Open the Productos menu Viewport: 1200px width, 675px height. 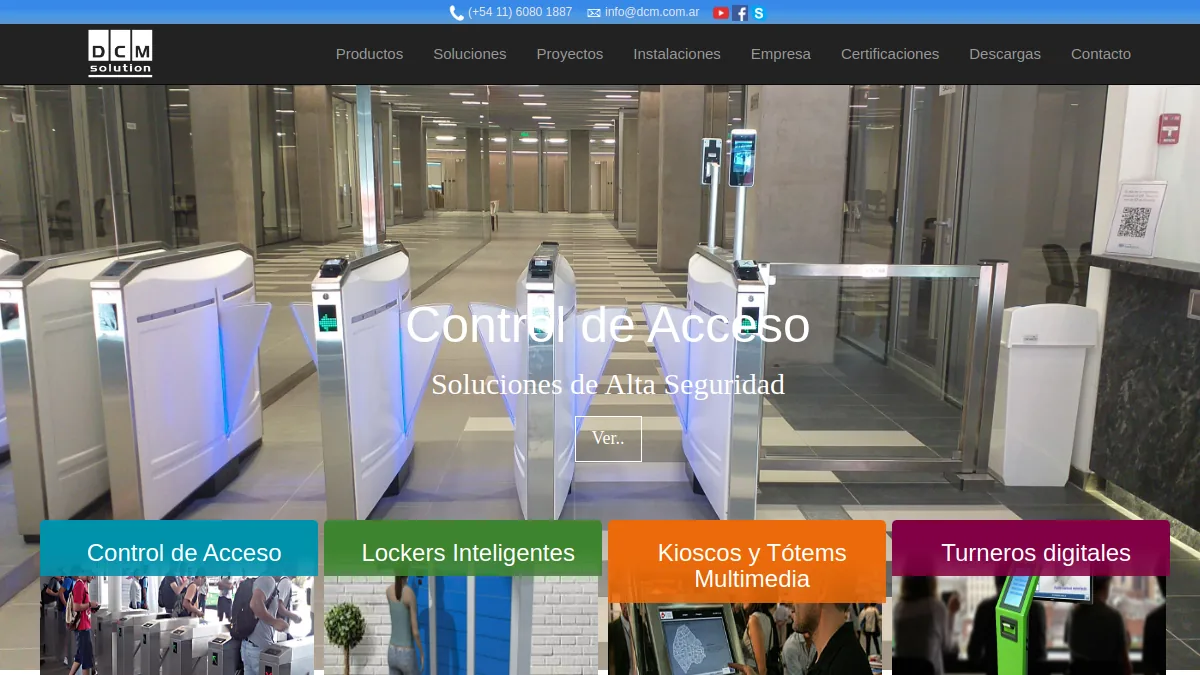click(369, 54)
